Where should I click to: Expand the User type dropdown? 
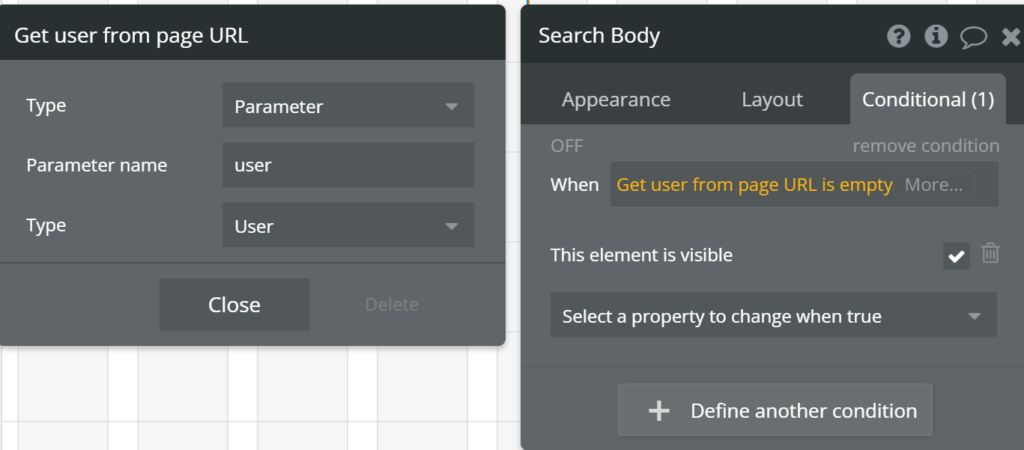(x=348, y=225)
